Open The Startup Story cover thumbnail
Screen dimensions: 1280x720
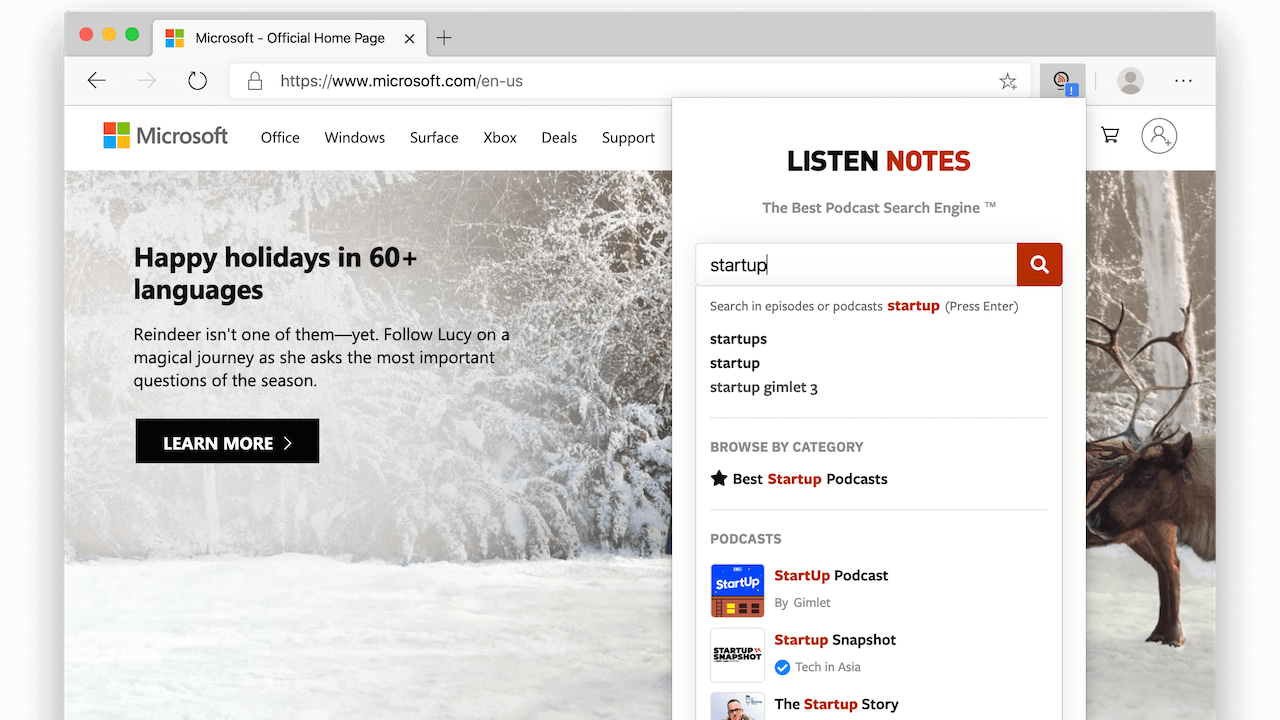coord(737,706)
